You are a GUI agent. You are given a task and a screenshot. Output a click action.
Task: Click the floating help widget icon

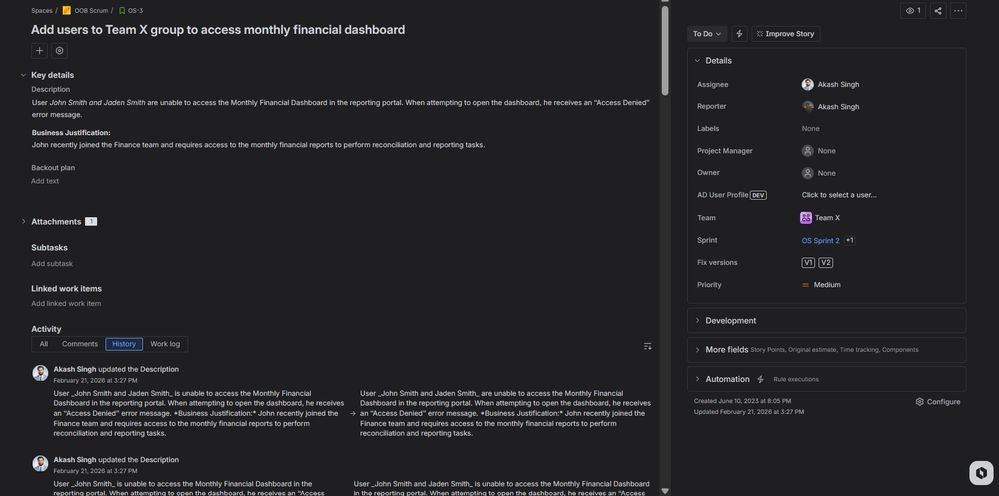coord(981,473)
